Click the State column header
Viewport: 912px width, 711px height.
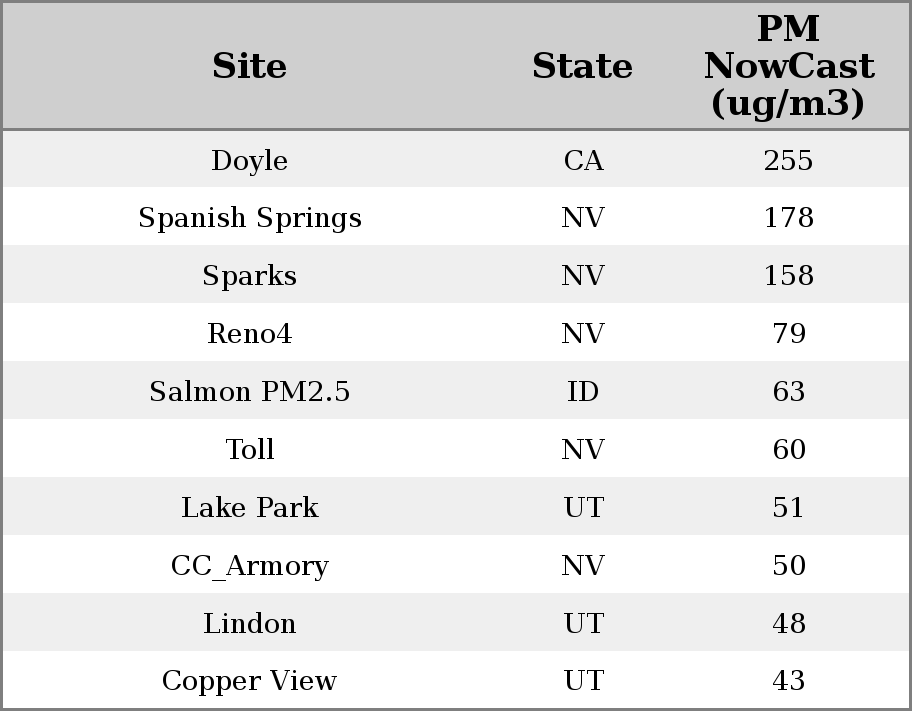582,67
